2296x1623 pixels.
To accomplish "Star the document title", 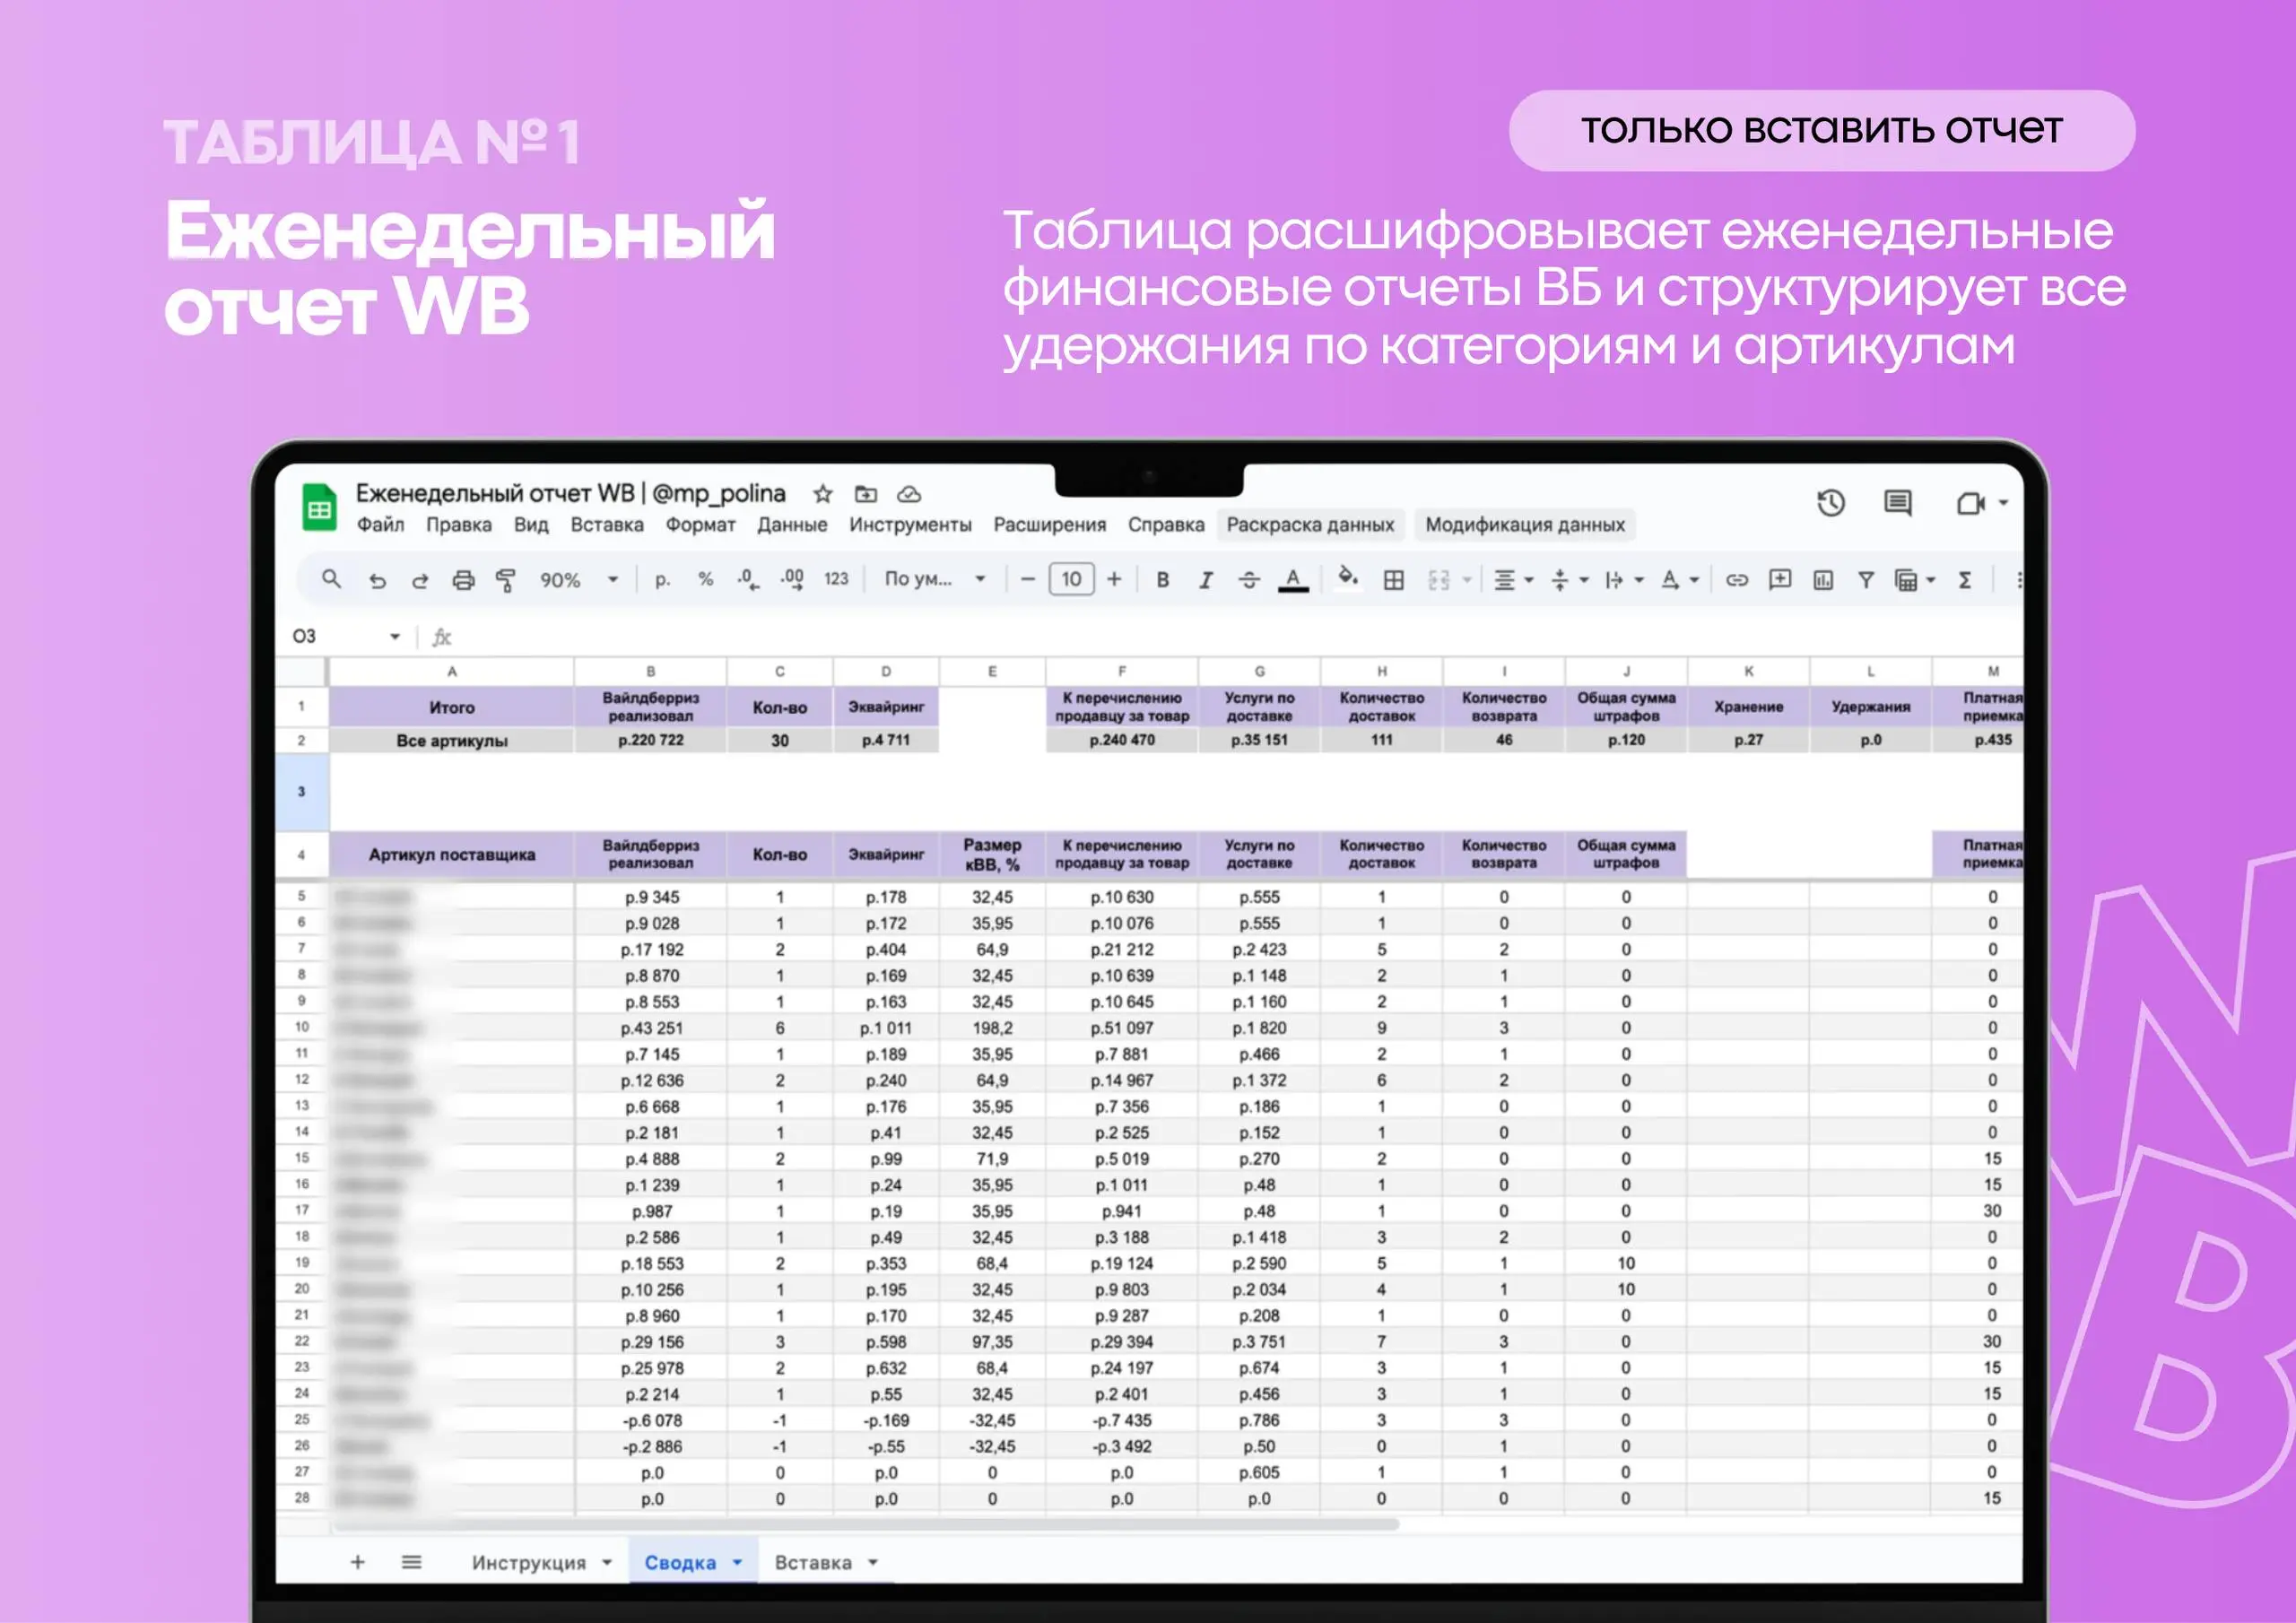I will [822, 494].
